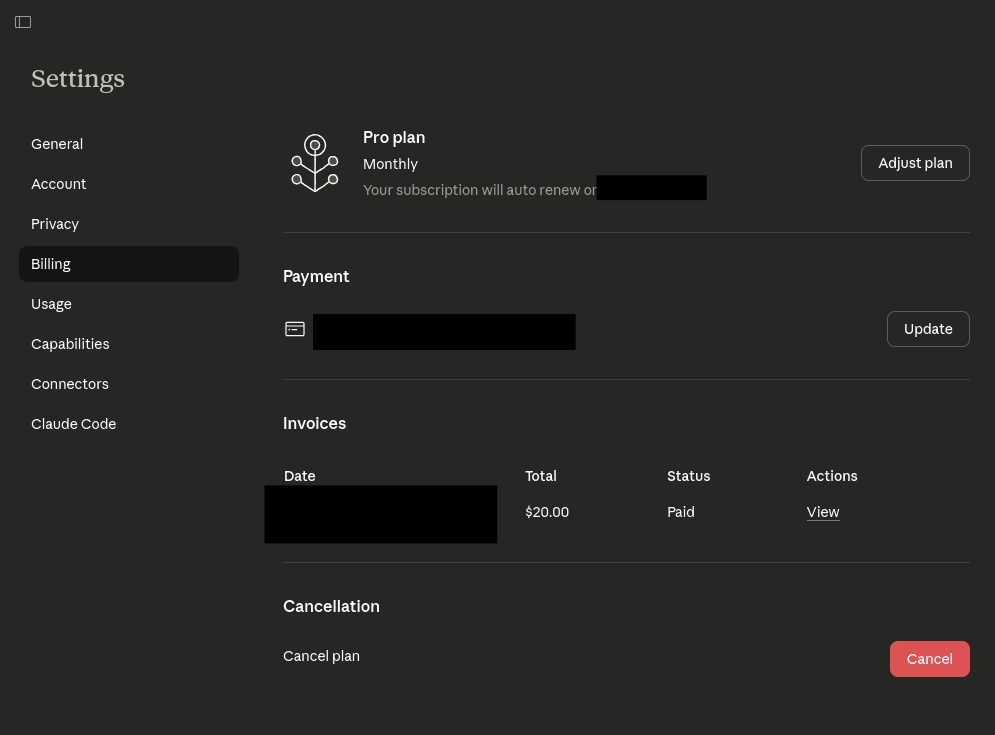Click the Date column header in Invoices
Image resolution: width=995 pixels, height=735 pixels.
pyautogui.click(x=300, y=476)
